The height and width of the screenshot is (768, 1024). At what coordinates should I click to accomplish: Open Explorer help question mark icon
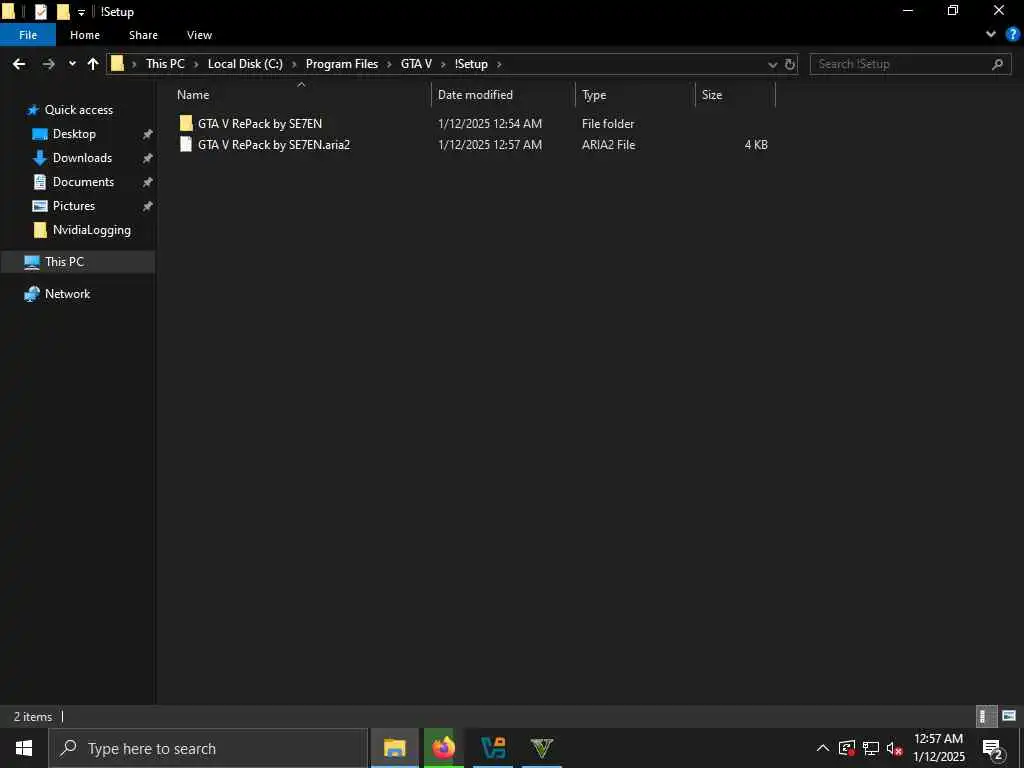coord(1012,35)
